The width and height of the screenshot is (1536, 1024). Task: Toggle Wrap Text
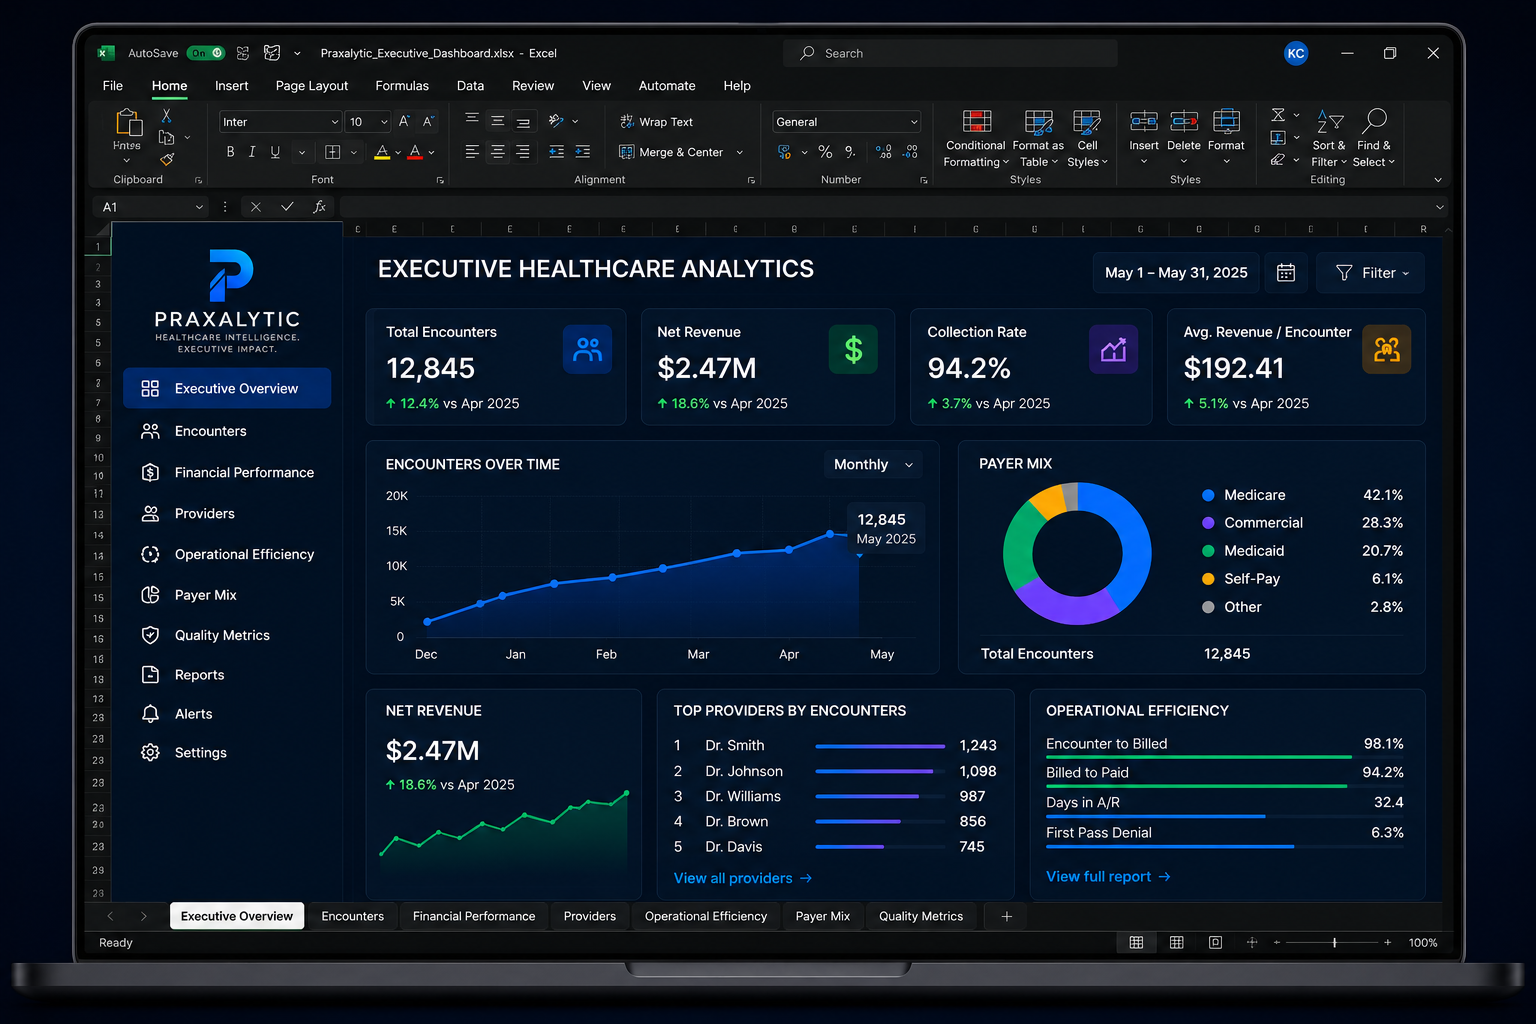656,122
